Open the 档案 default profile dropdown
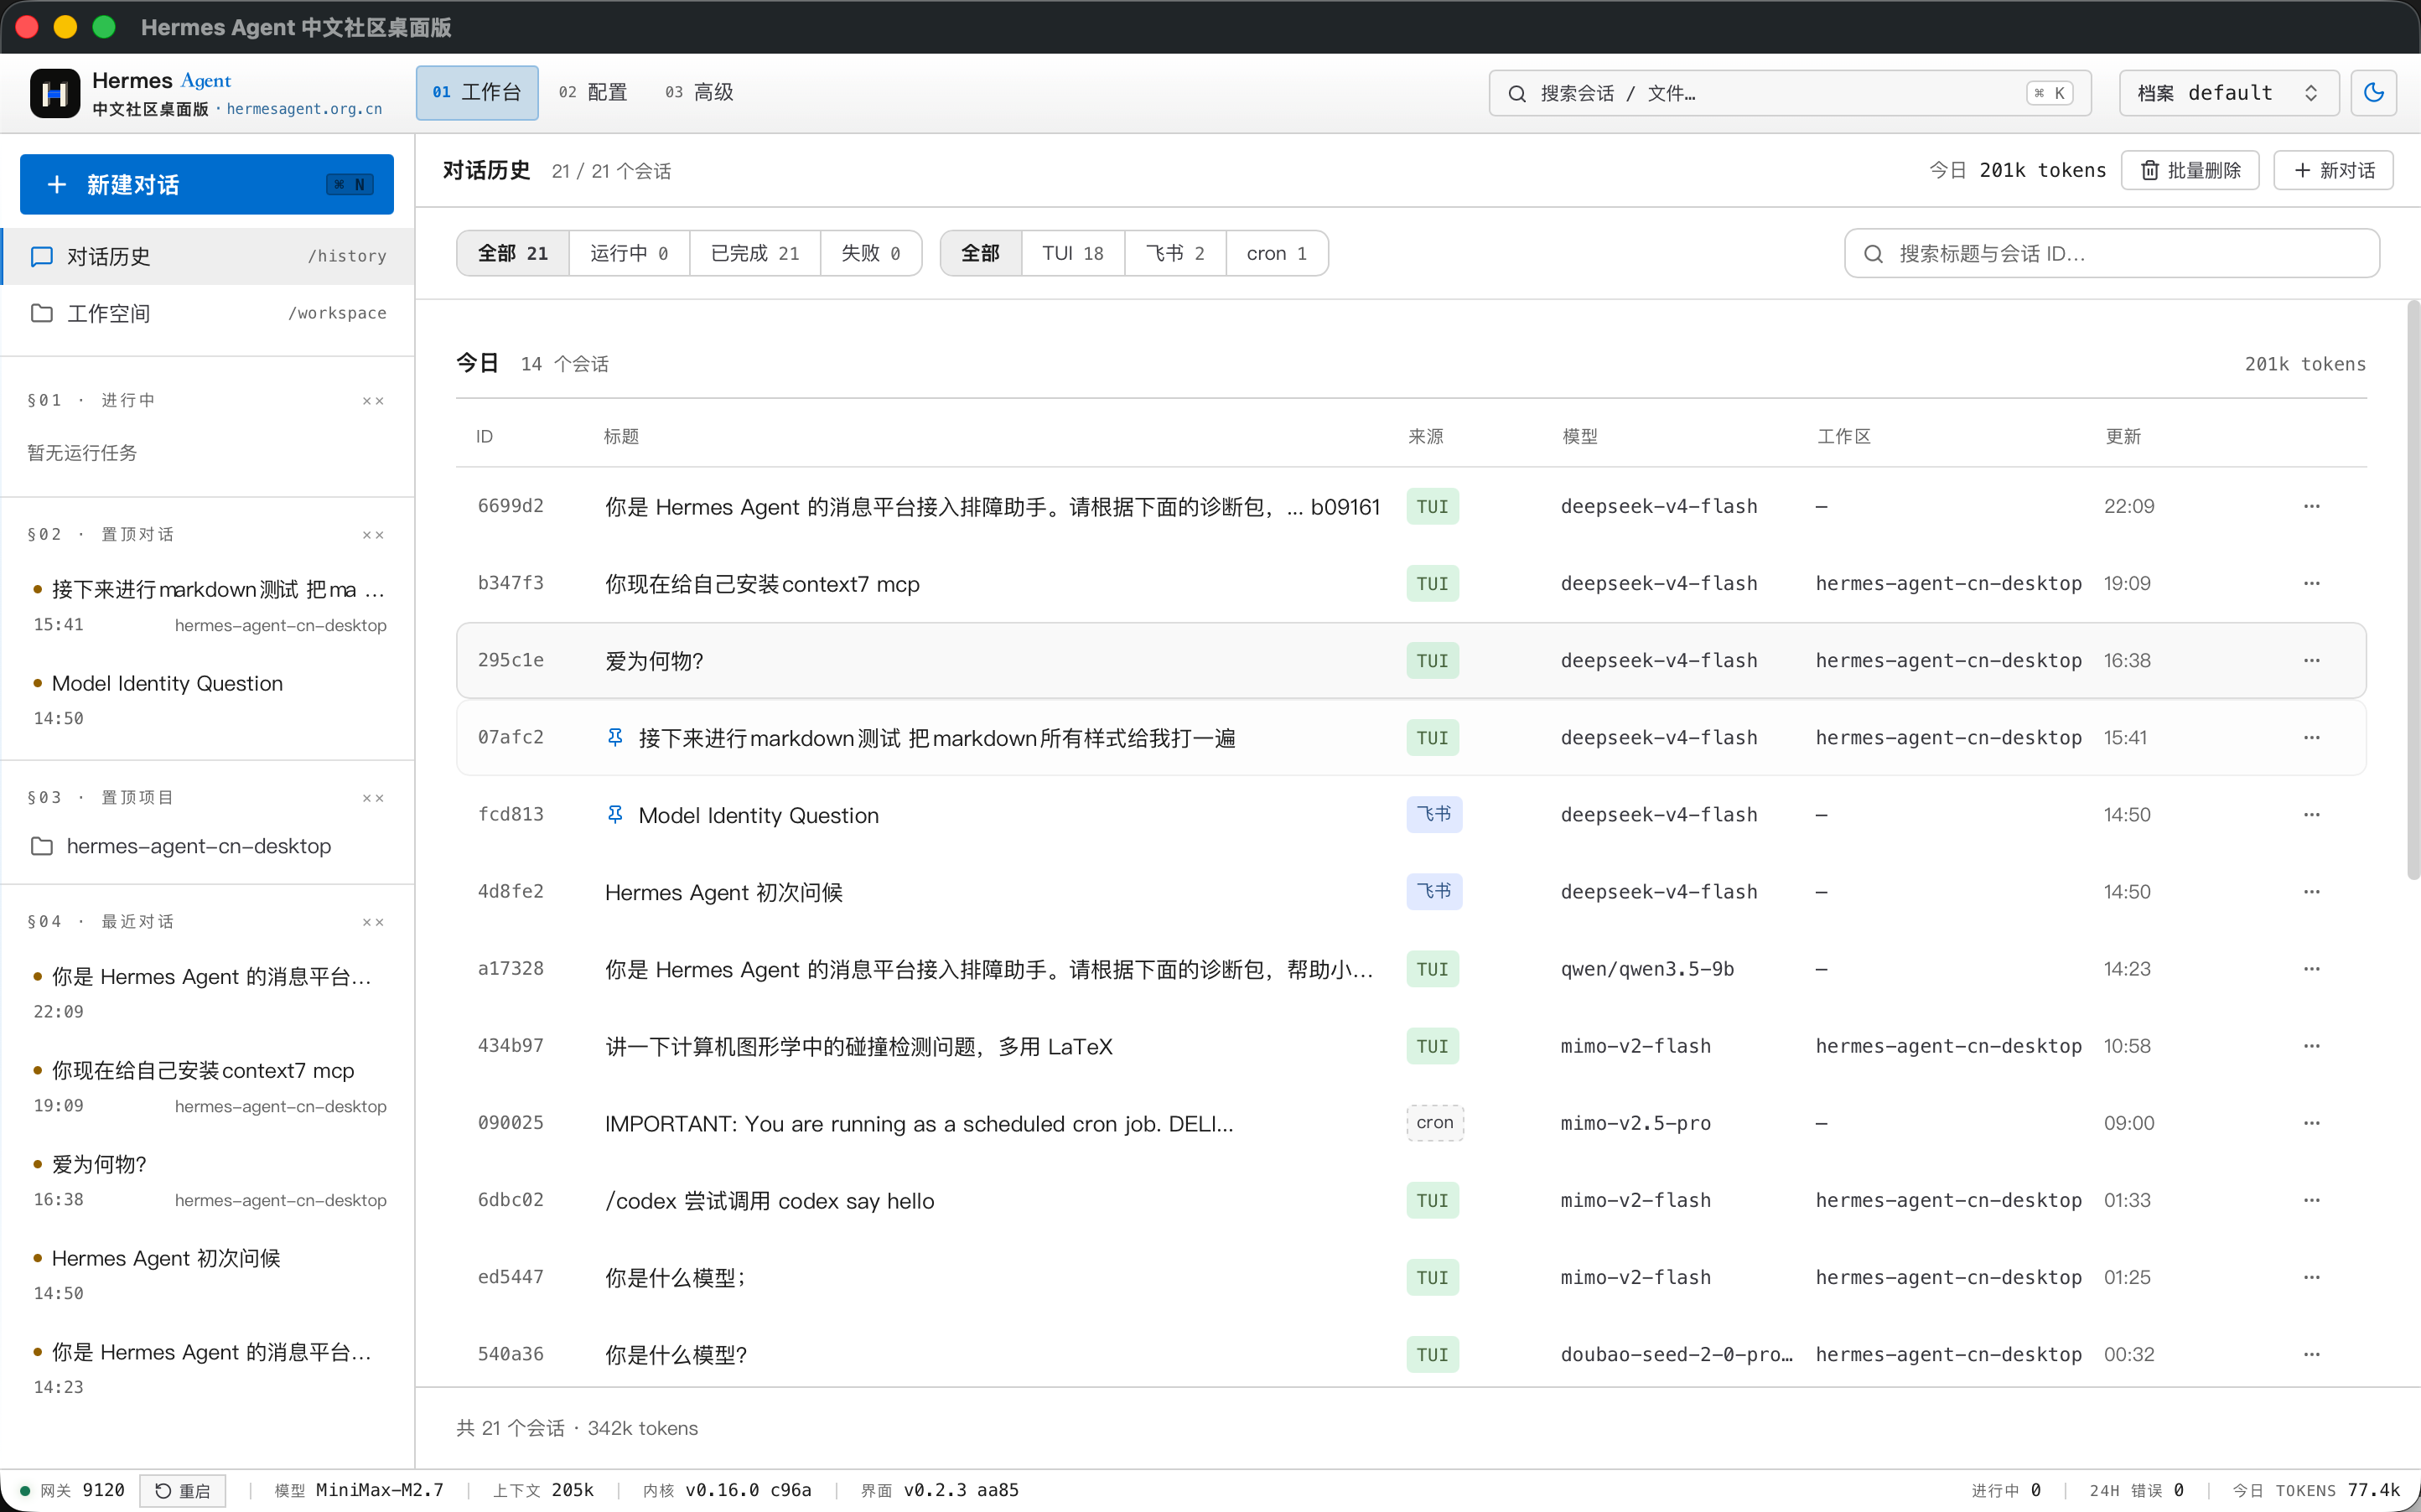The height and width of the screenshot is (1512, 2421). (x=2228, y=93)
